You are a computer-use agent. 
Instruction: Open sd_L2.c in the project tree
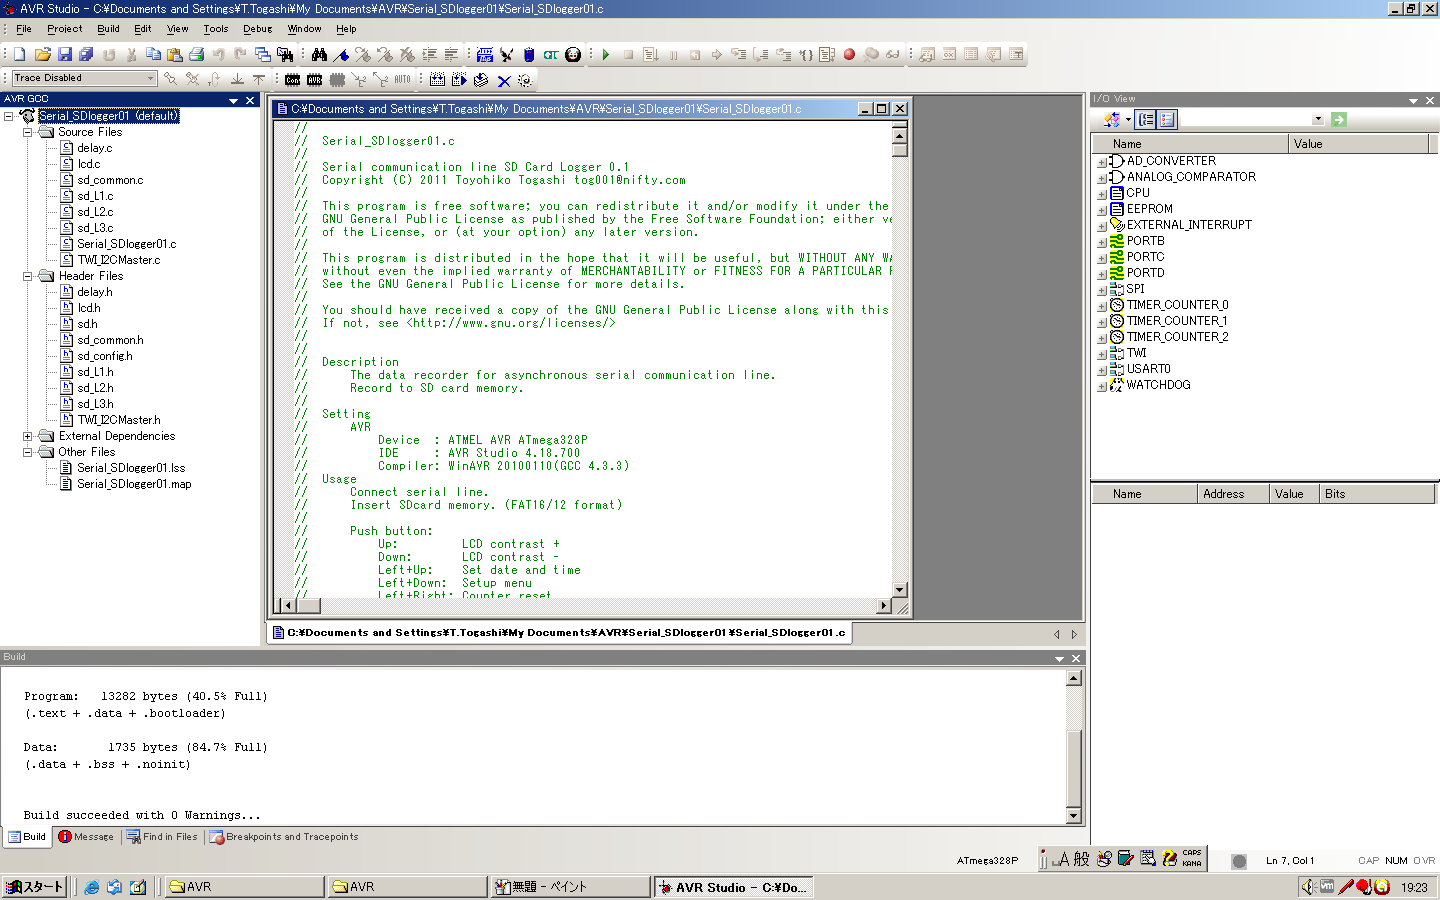[x=95, y=212]
